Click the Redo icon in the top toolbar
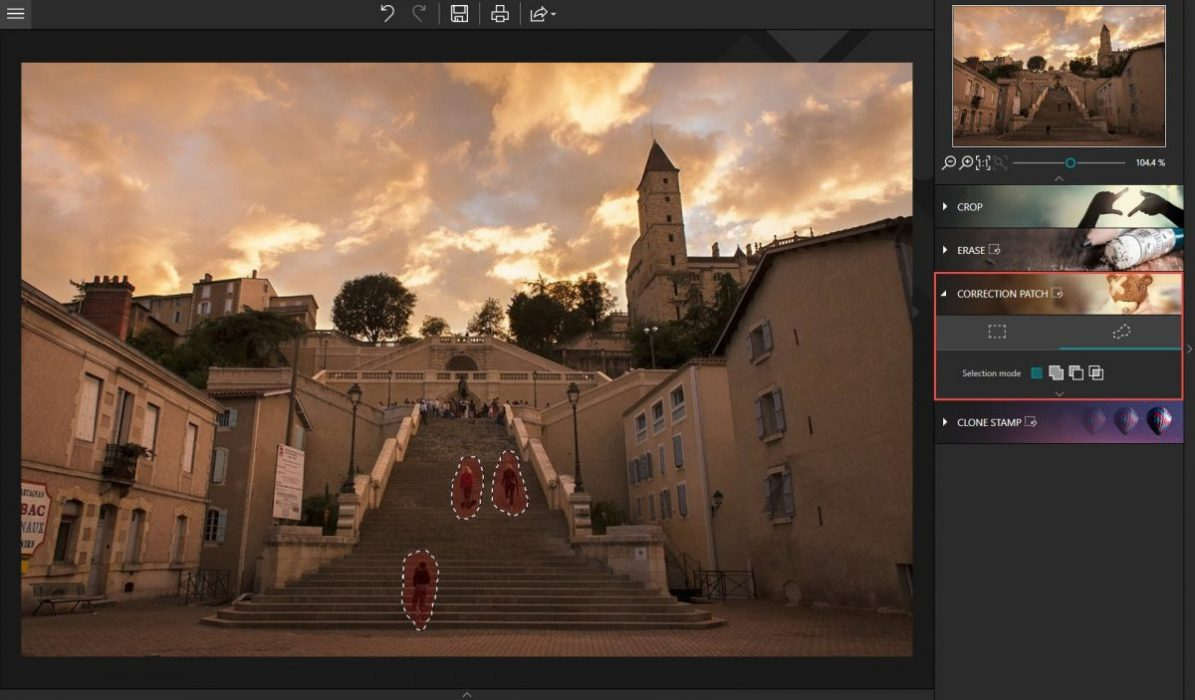Image resolution: width=1195 pixels, height=700 pixels. 418,13
